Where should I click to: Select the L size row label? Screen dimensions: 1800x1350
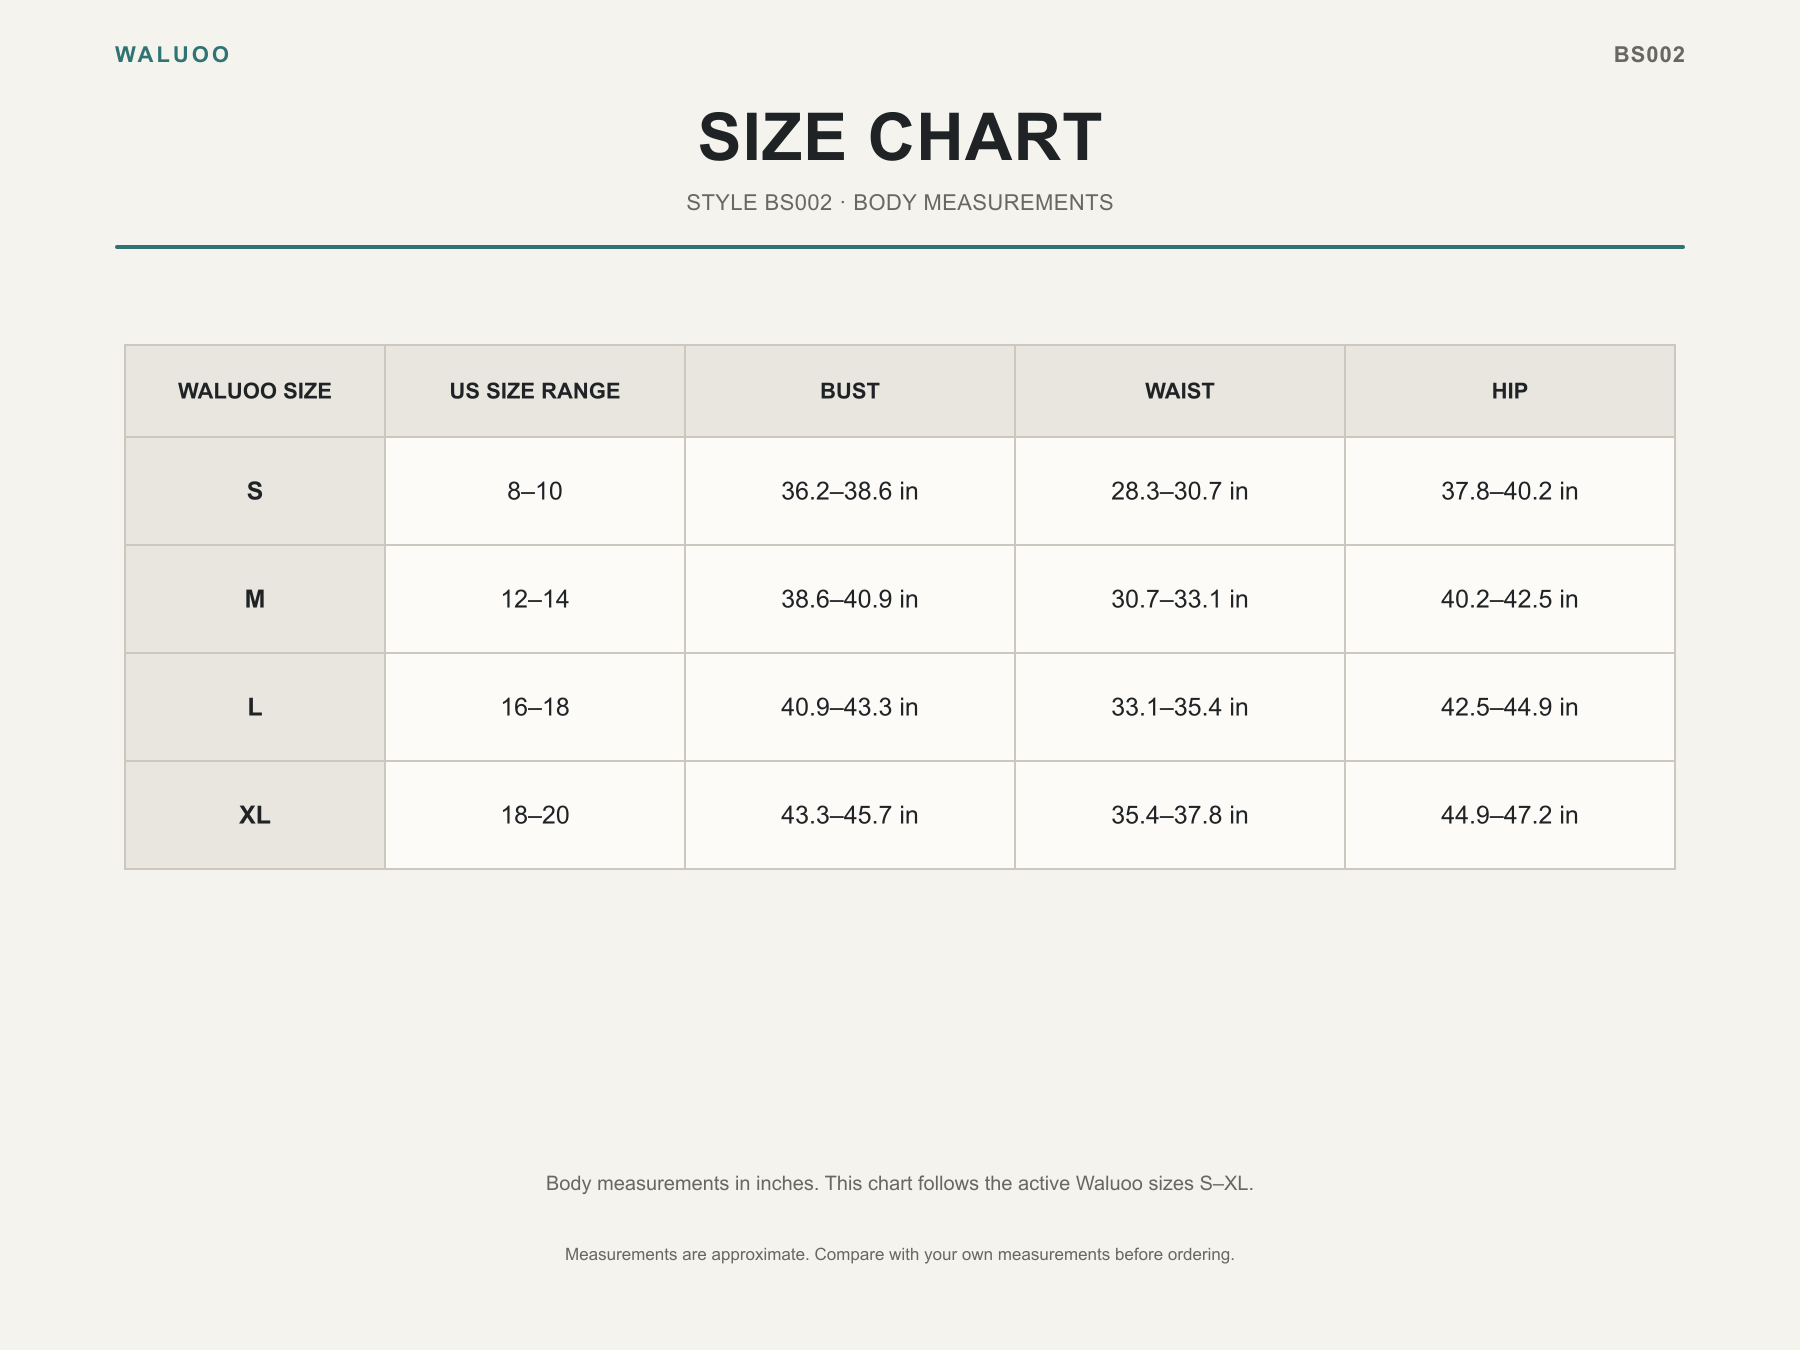[x=255, y=707]
